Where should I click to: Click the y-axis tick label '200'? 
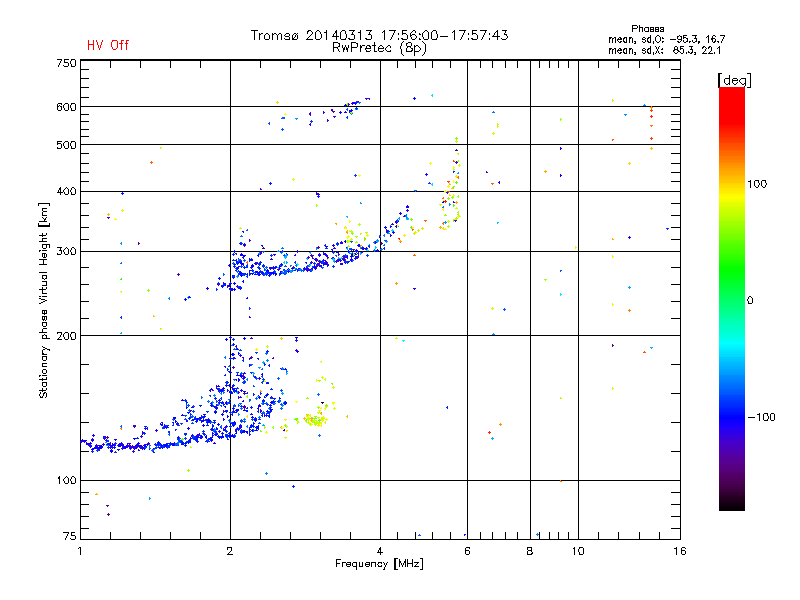(67, 336)
